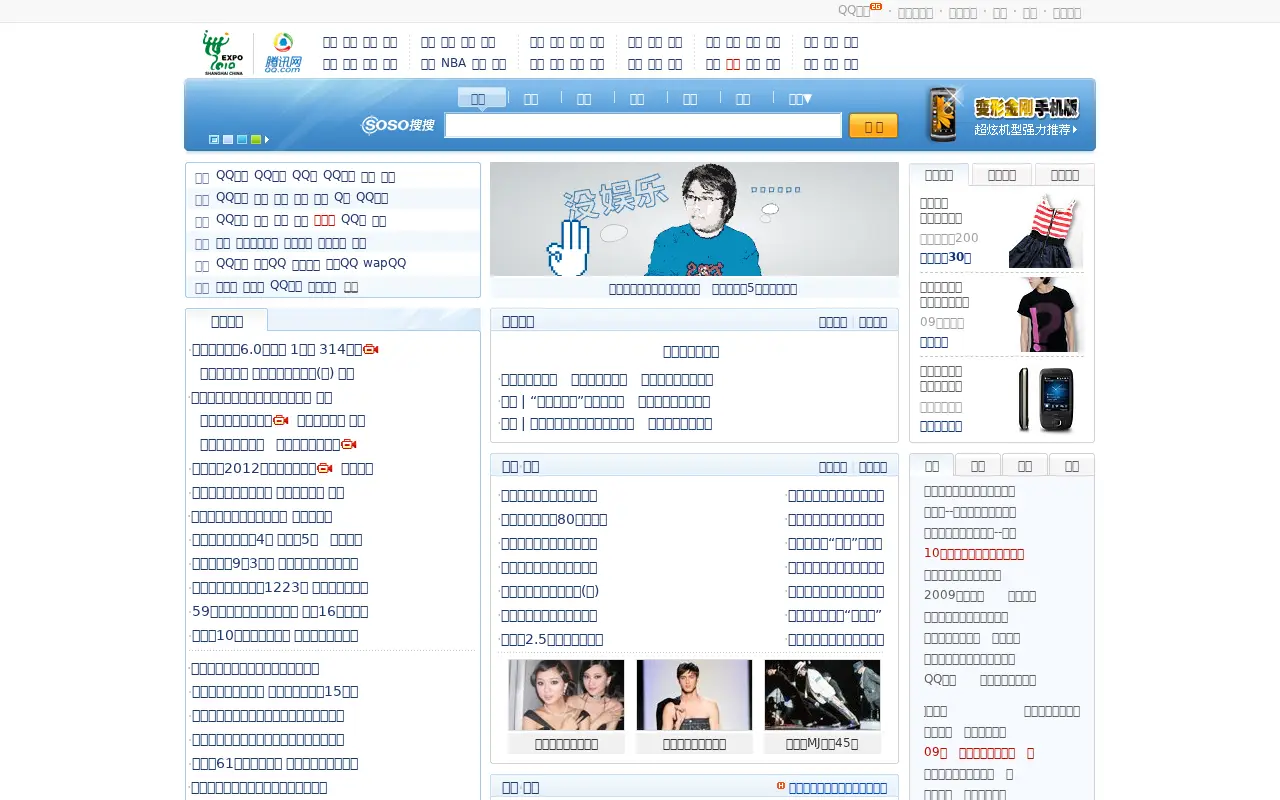Open the thumbnail of man on runway
Viewport: 1280px width, 800px height.
click(x=694, y=695)
